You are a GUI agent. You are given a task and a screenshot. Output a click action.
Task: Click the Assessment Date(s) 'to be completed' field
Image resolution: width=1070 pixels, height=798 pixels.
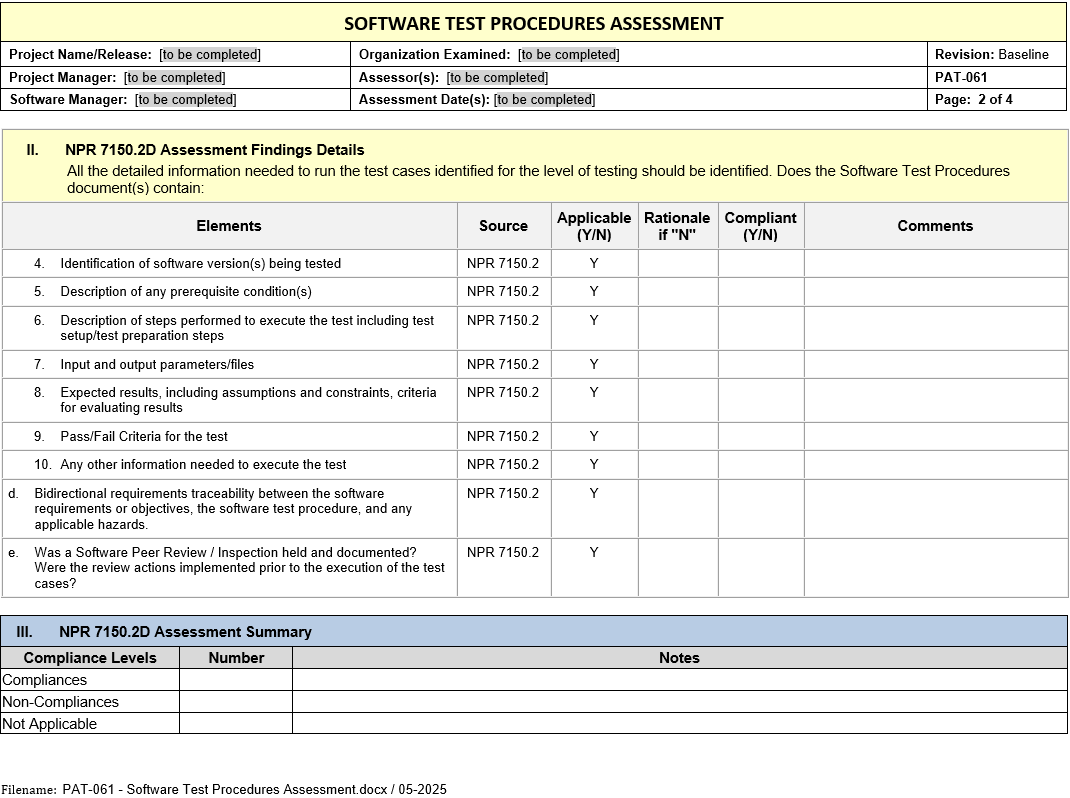tap(544, 99)
